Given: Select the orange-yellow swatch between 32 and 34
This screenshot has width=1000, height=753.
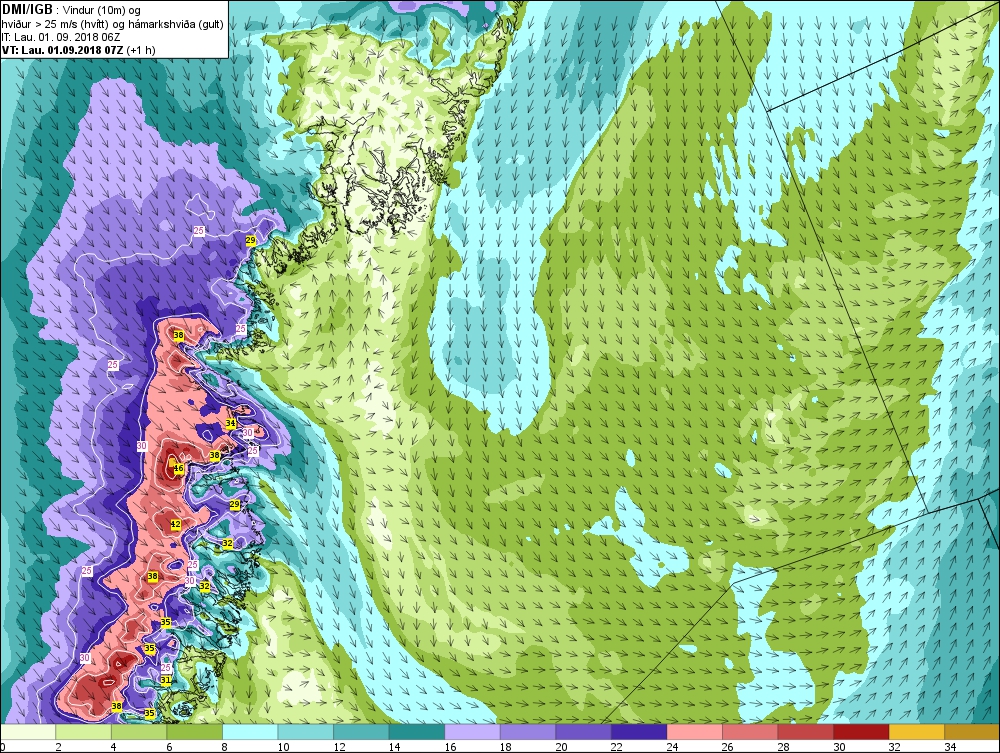Looking at the screenshot, I should (x=916, y=732).
